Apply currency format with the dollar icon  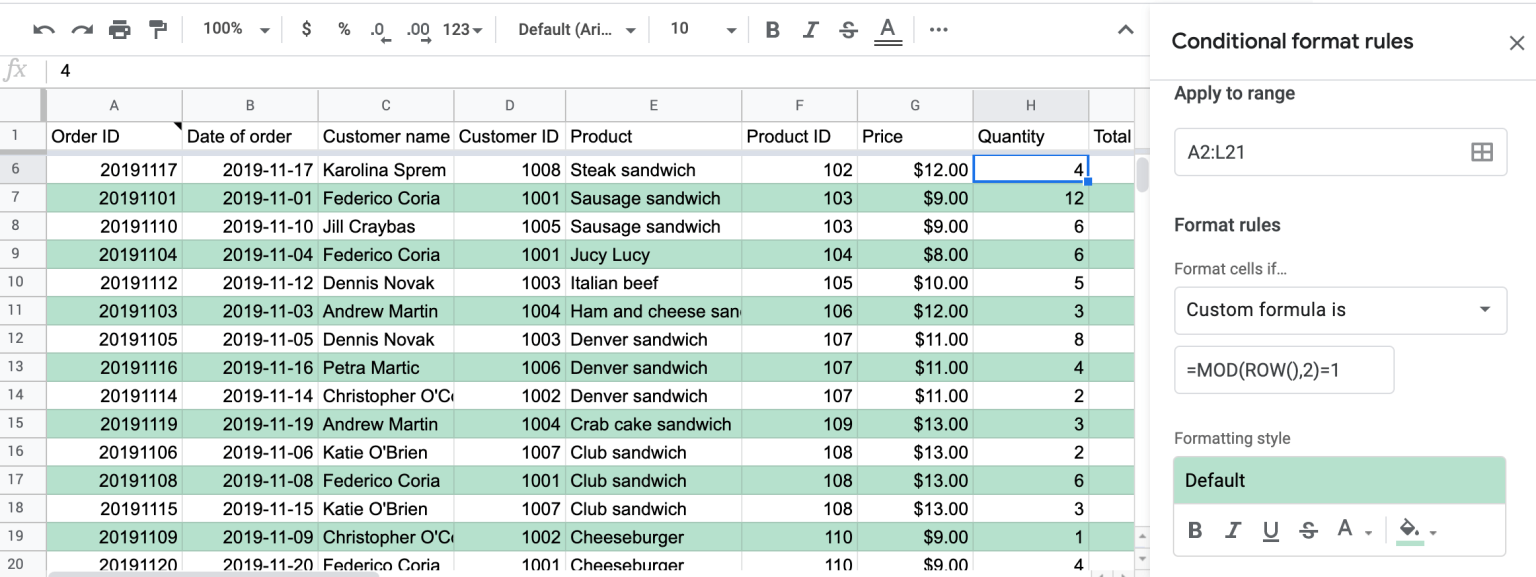[306, 29]
